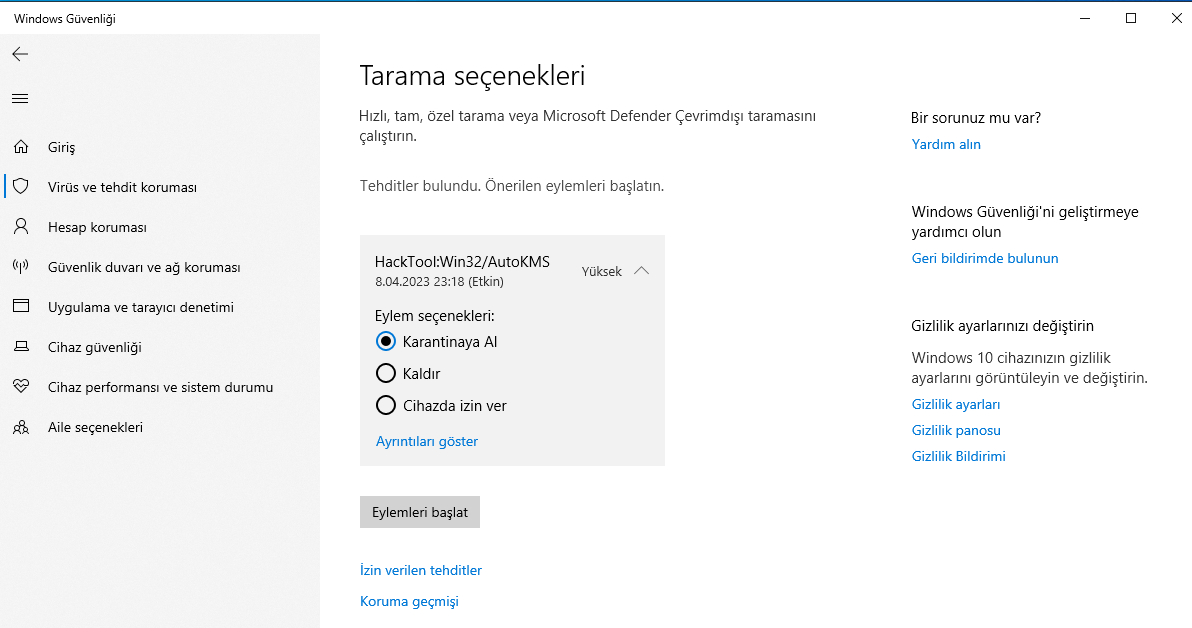The image size is (1192, 628).
Task: Click the antenna icon for firewall protection
Action: [x=21, y=267]
